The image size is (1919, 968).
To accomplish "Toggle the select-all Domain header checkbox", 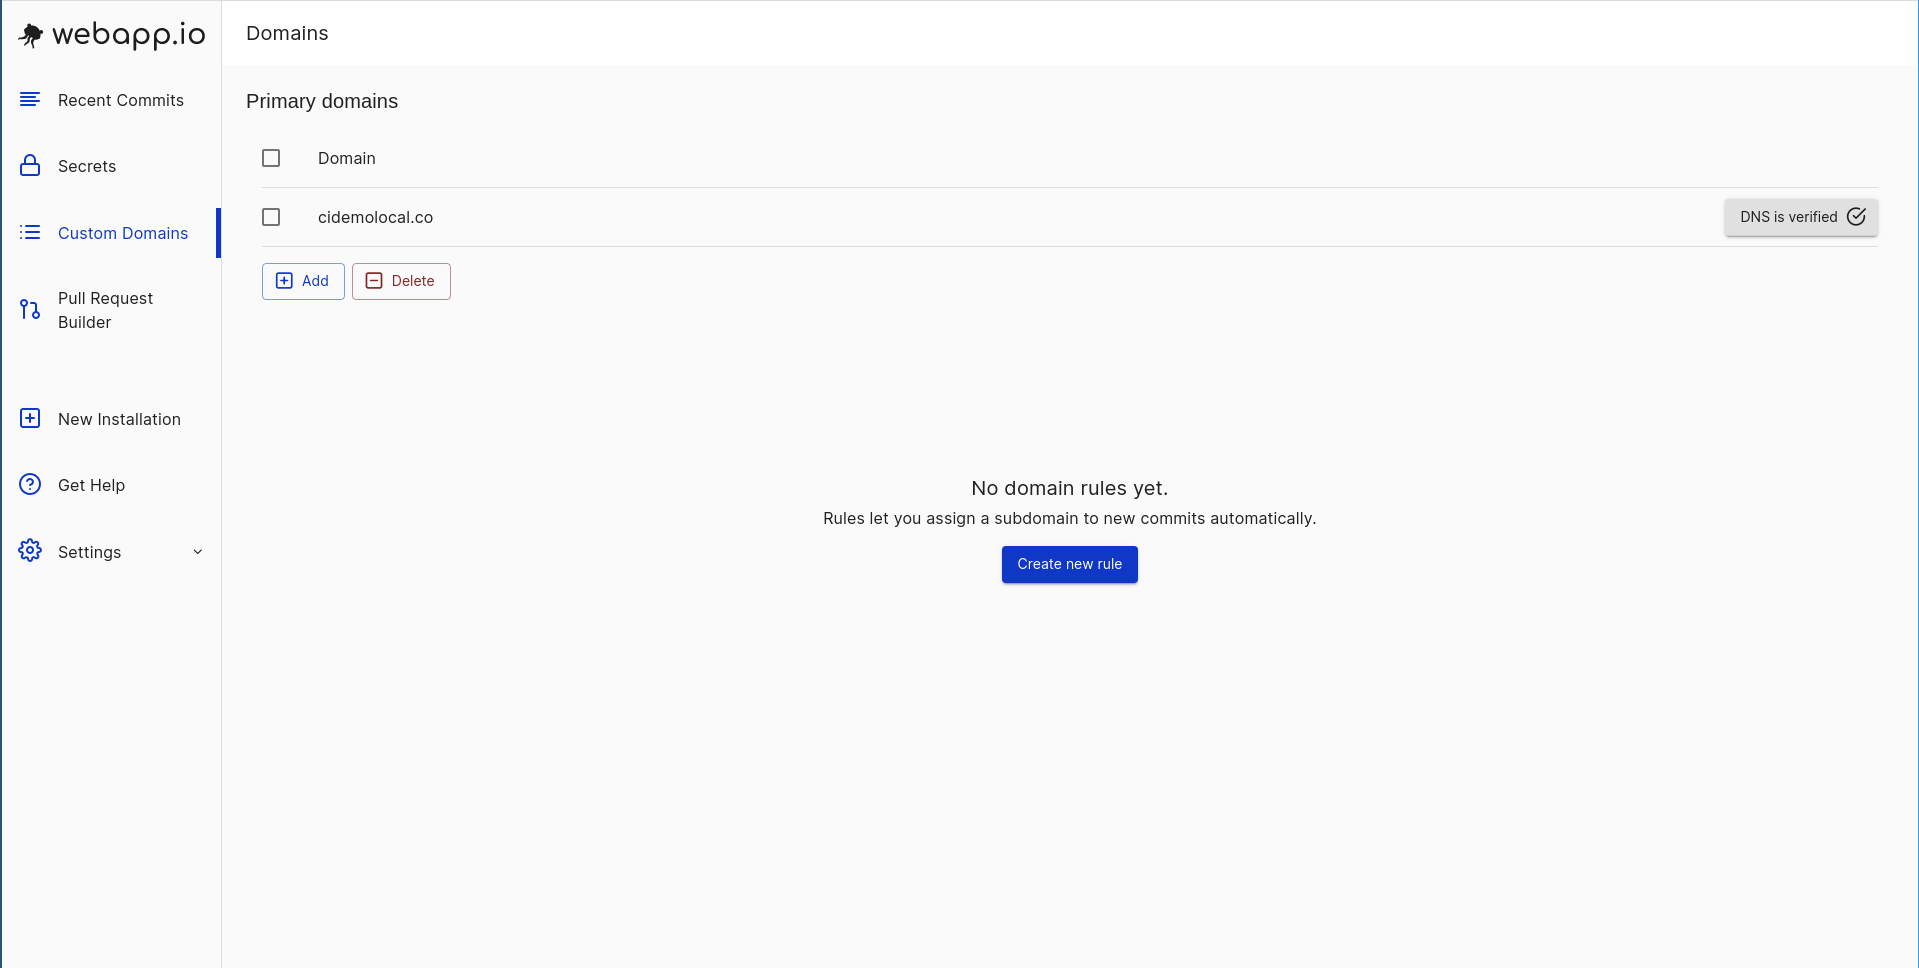I will click(x=271, y=158).
